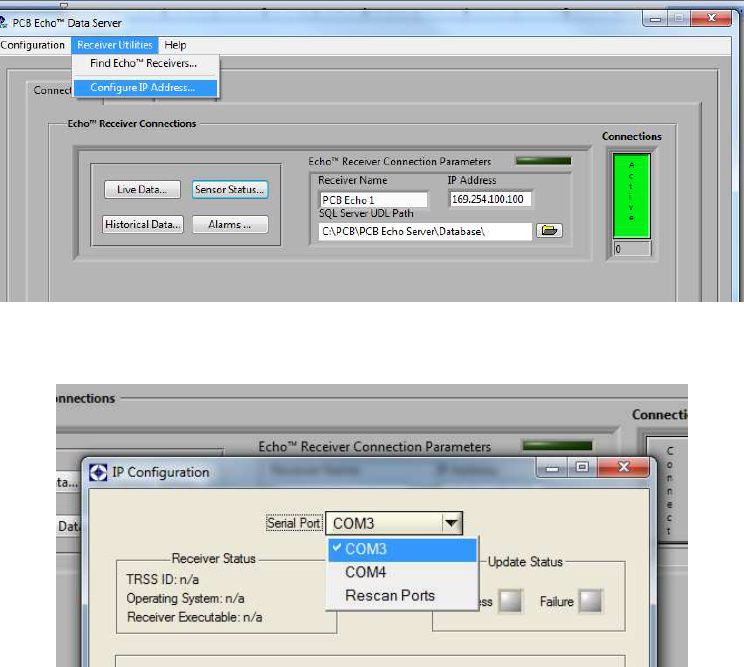Click the Alarms button
744x667 pixels.
point(230,224)
